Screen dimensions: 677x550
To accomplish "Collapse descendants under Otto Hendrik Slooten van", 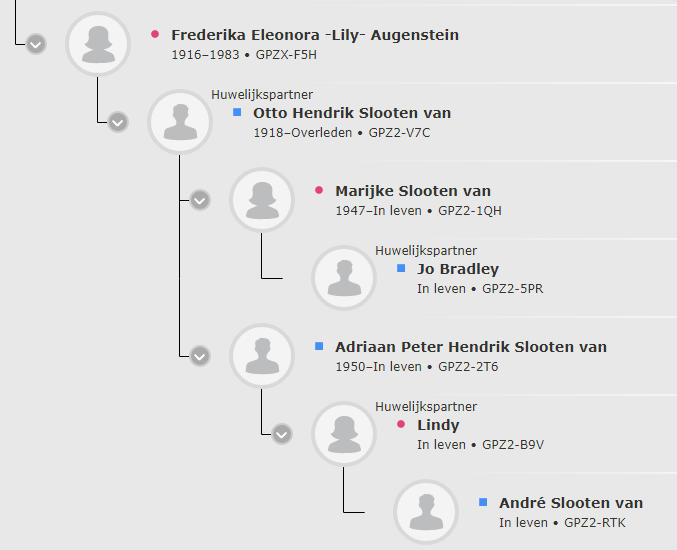I will [x=118, y=122].
